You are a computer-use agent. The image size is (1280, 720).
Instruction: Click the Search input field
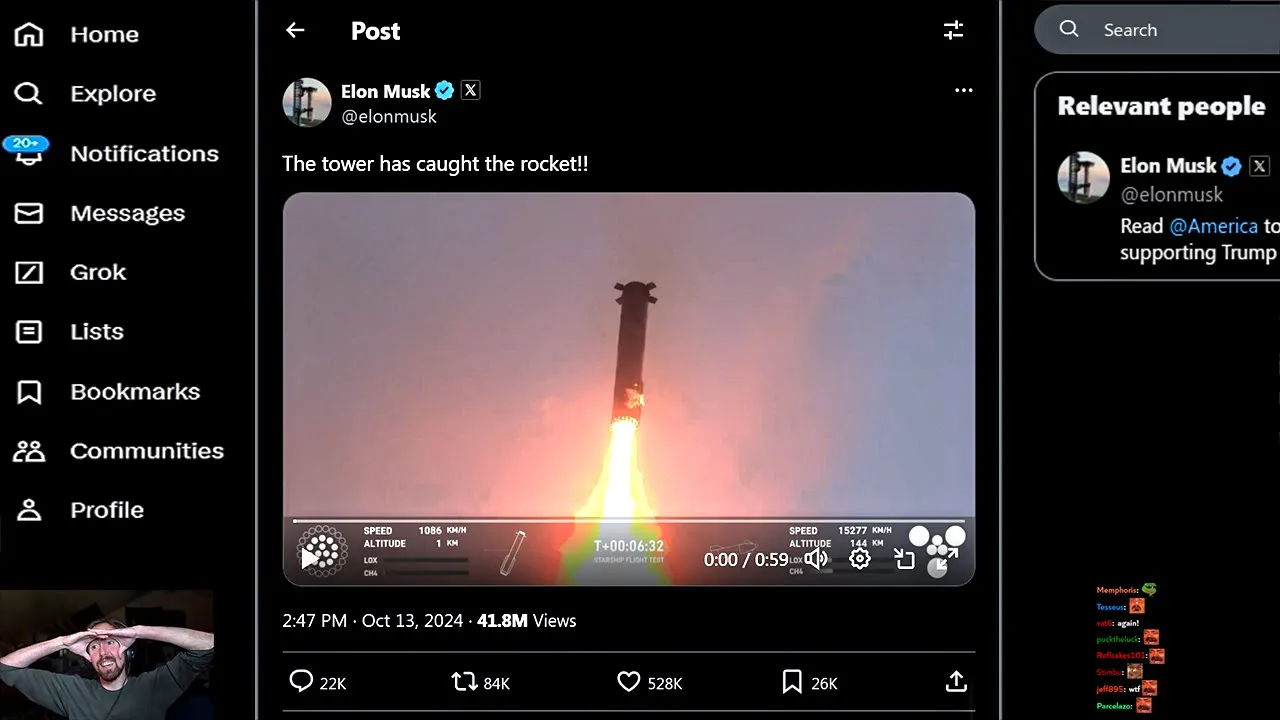(1180, 30)
